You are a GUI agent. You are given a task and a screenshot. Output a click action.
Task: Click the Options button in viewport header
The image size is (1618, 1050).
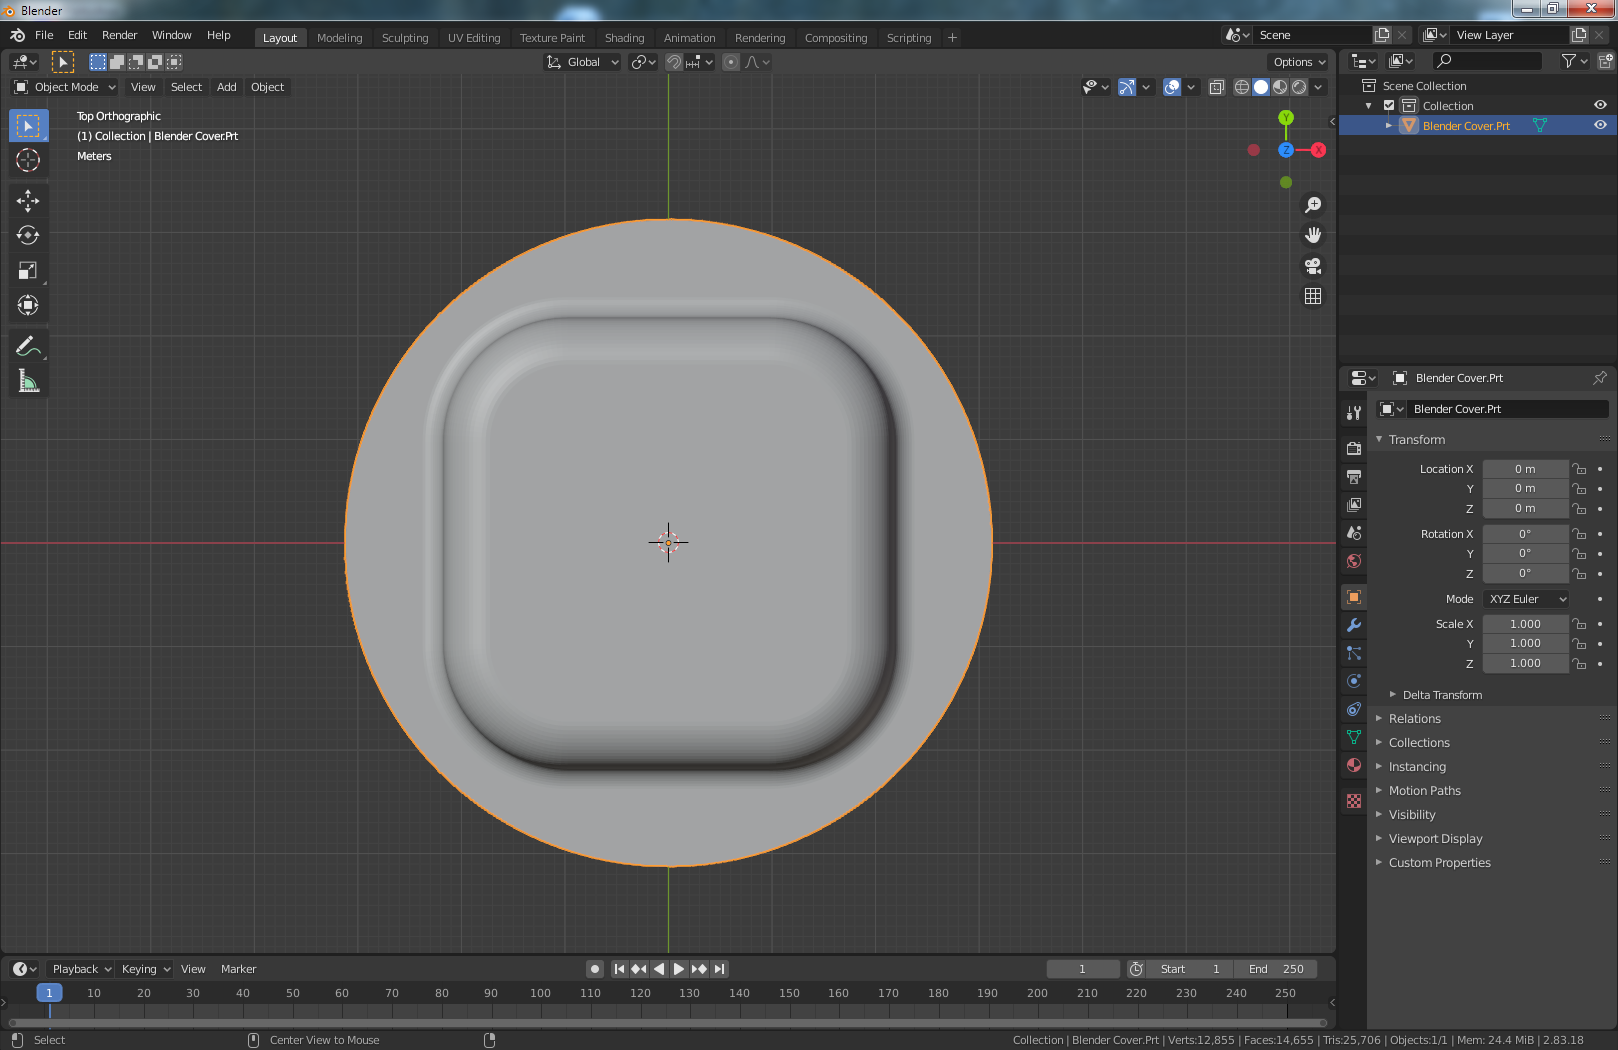click(1299, 62)
